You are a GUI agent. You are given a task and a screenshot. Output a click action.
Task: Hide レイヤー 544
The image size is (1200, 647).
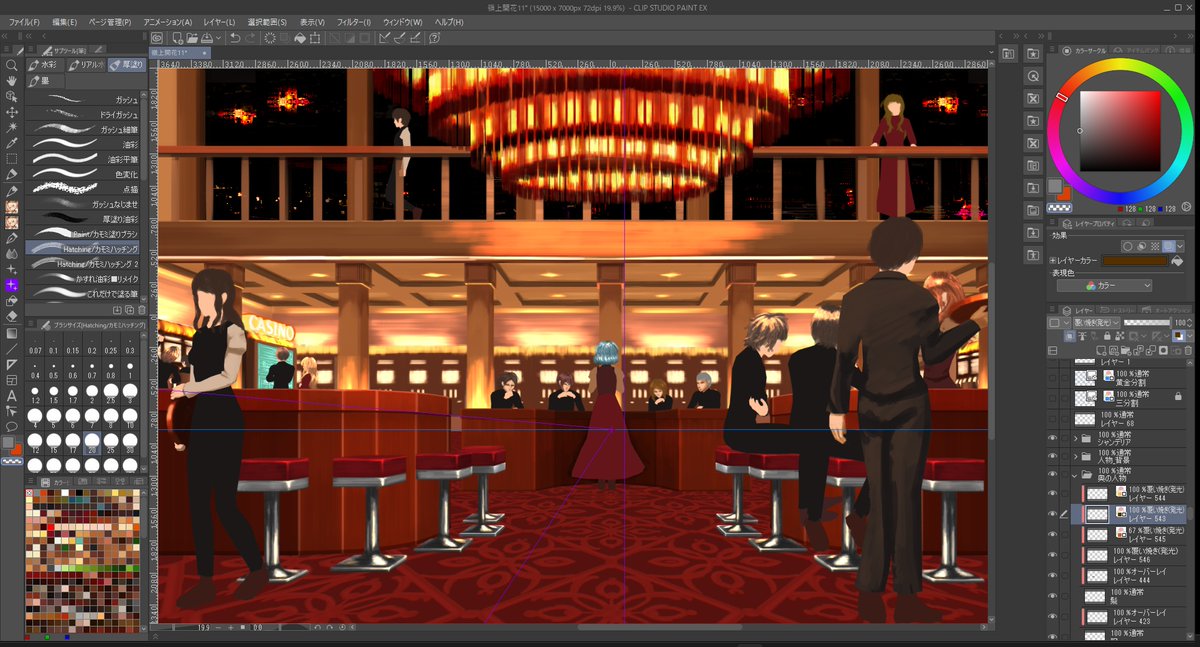[x=1053, y=494]
